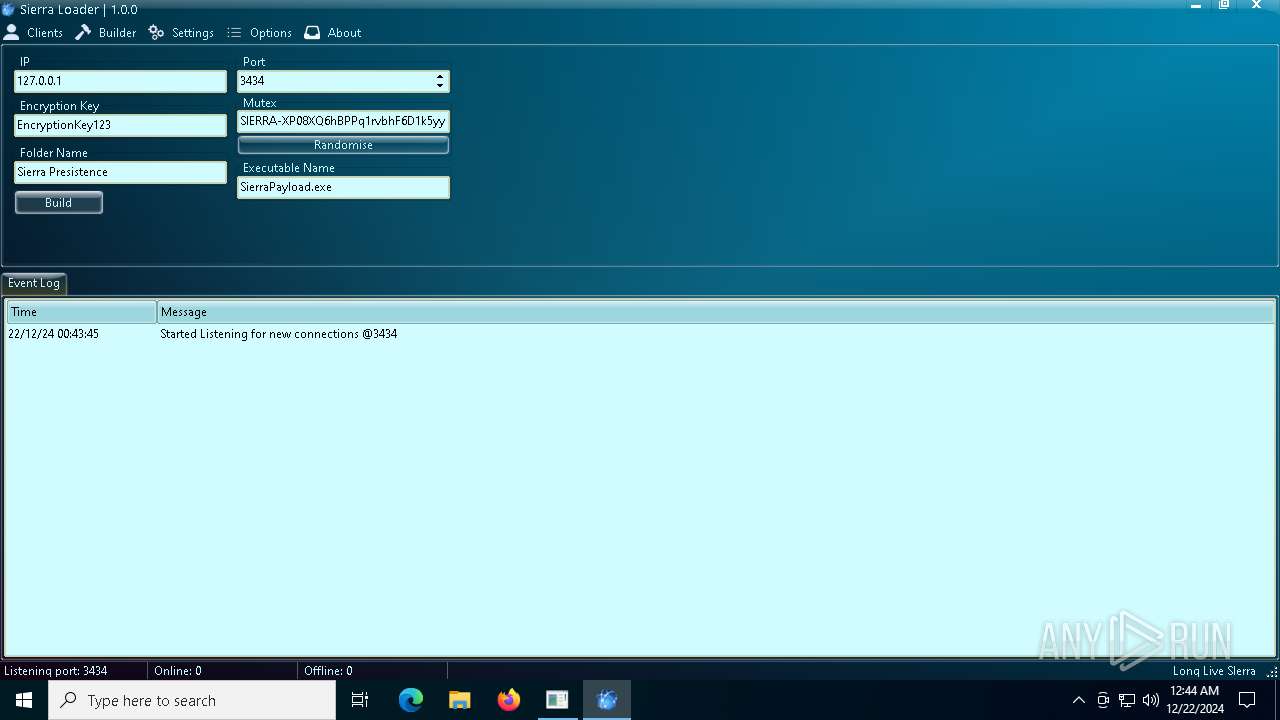Launch Microsoft Edge from taskbar
This screenshot has width=1280, height=720.
tap(411, 700)
